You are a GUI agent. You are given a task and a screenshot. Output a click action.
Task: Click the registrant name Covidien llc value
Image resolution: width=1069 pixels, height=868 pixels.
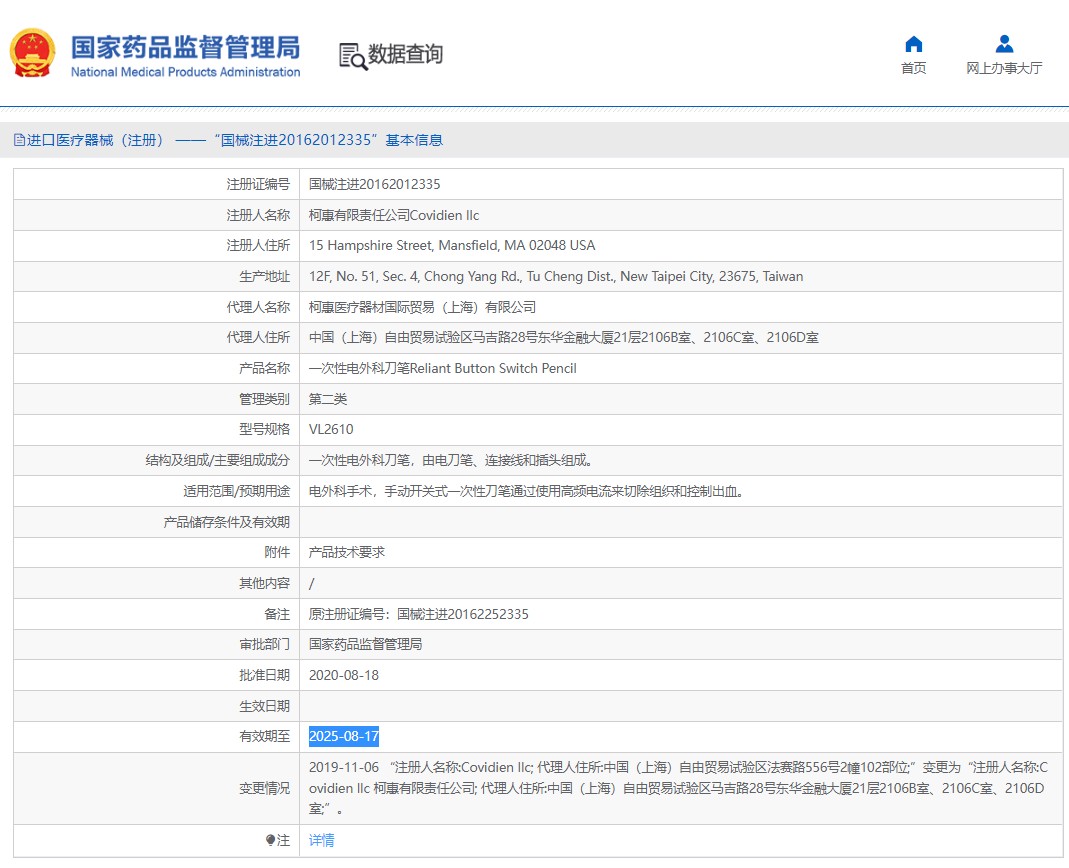(x=394, y=215)
